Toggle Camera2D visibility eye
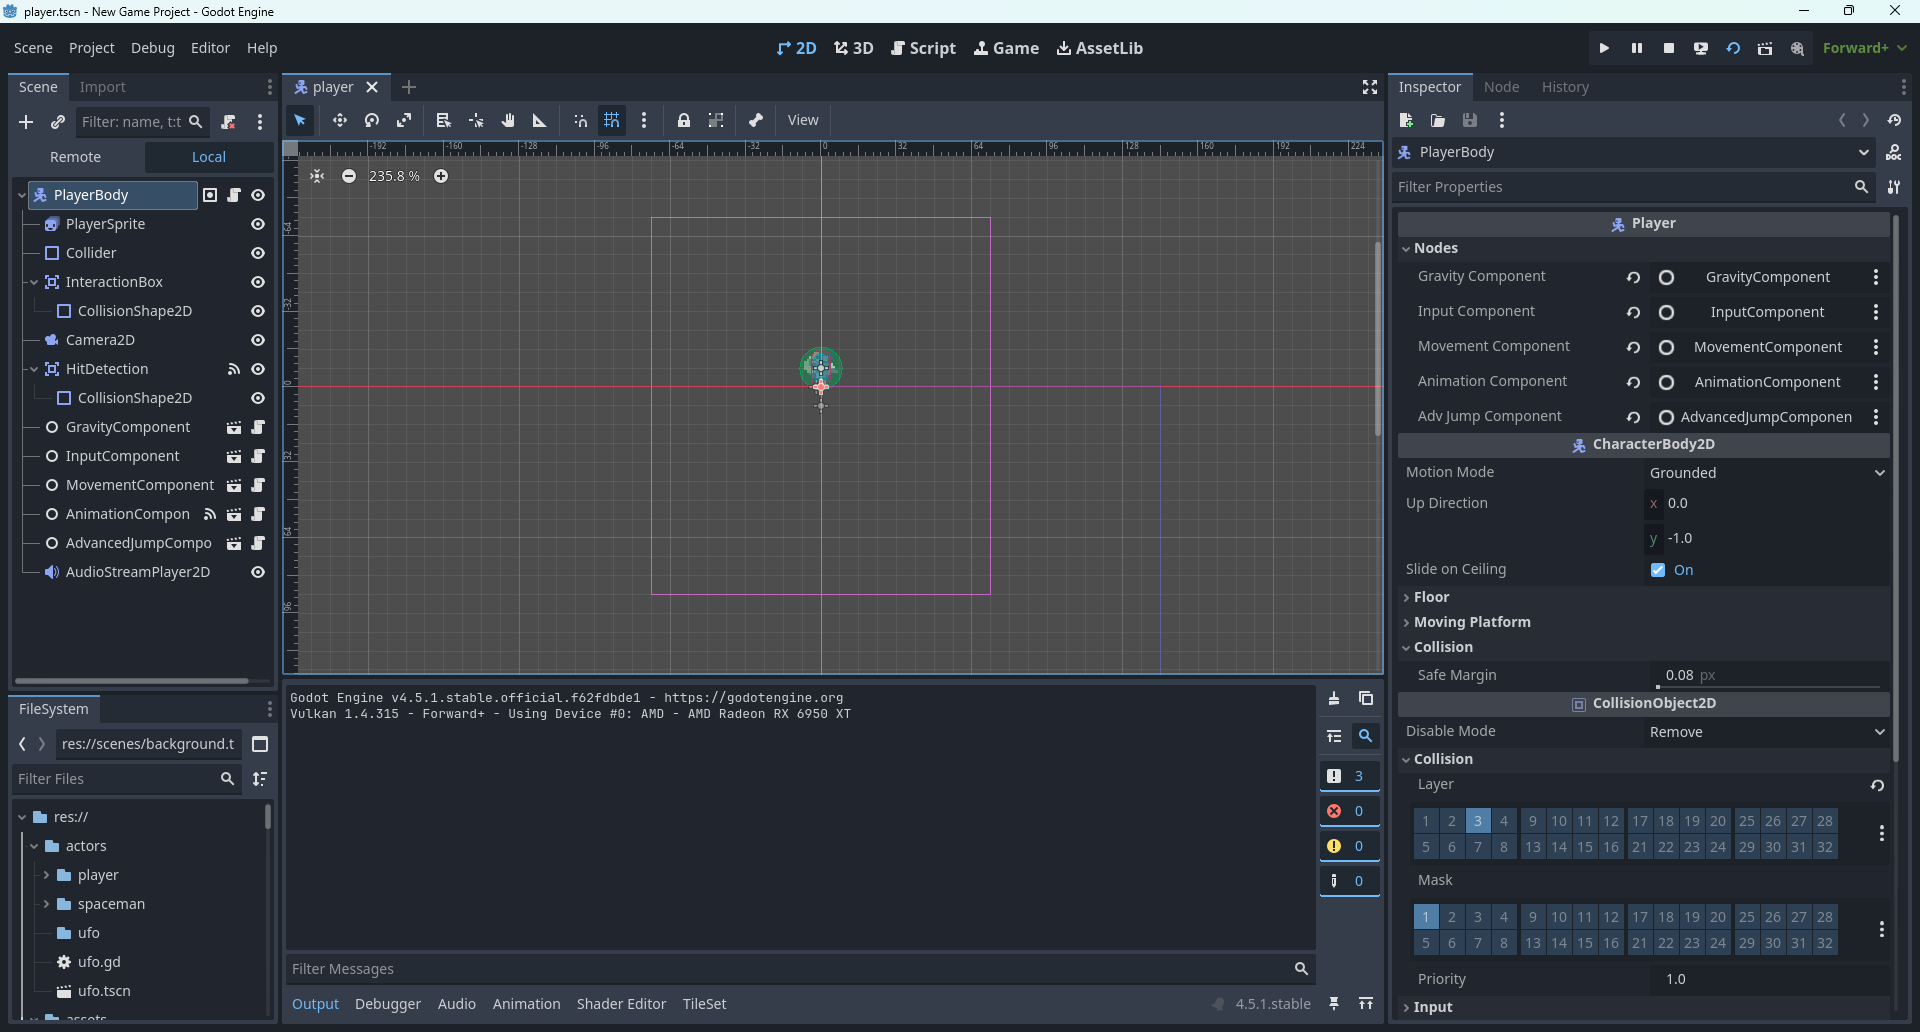 pyautogui.click(x=258, y=340)
